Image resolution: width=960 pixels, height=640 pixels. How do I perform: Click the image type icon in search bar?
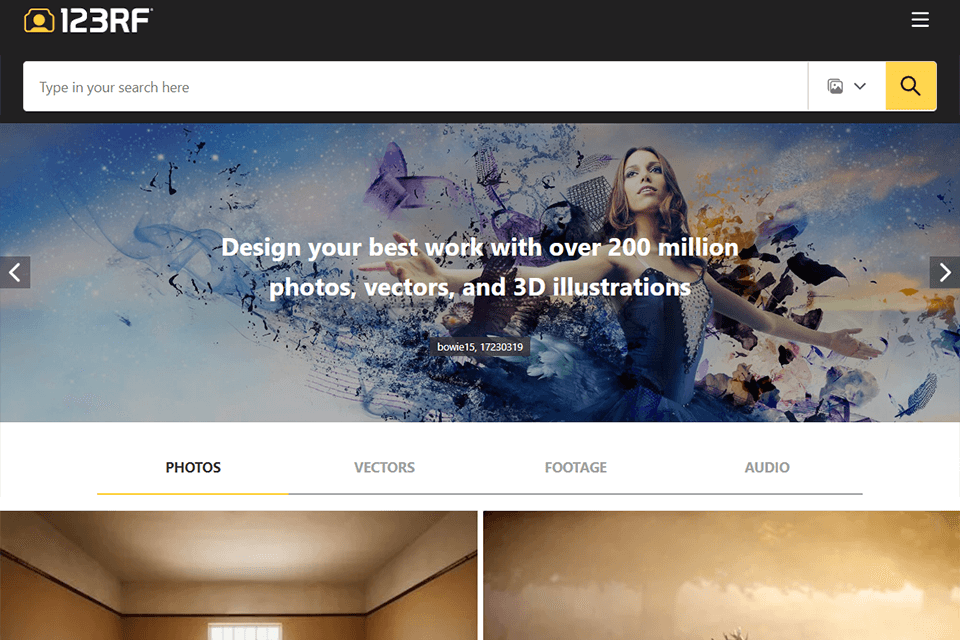(x=835, y=86)
